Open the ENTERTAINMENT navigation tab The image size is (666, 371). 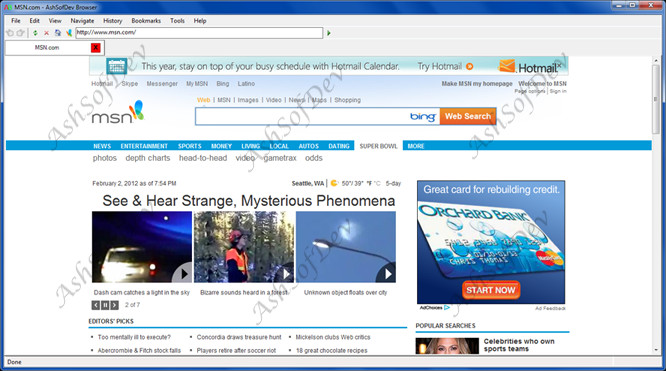tap(144, 146)
